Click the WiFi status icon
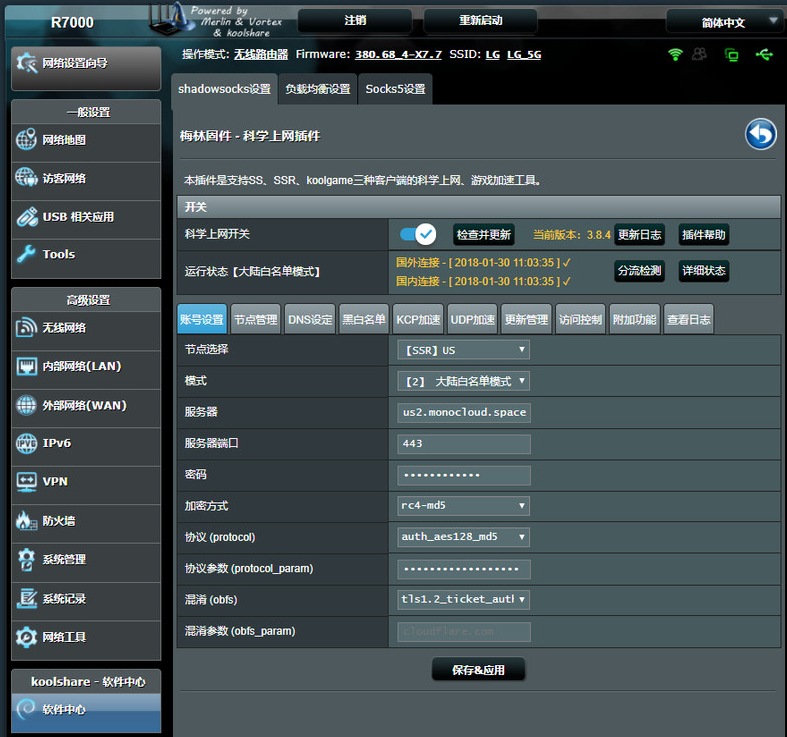Image resolution: width=787 pixels, height=737 pixels. click(x=675, y=54)
